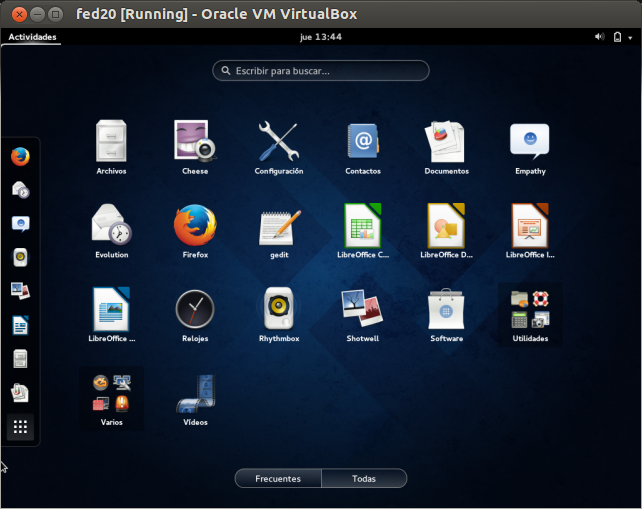Open Firefox from the app grid

point(195,231)
